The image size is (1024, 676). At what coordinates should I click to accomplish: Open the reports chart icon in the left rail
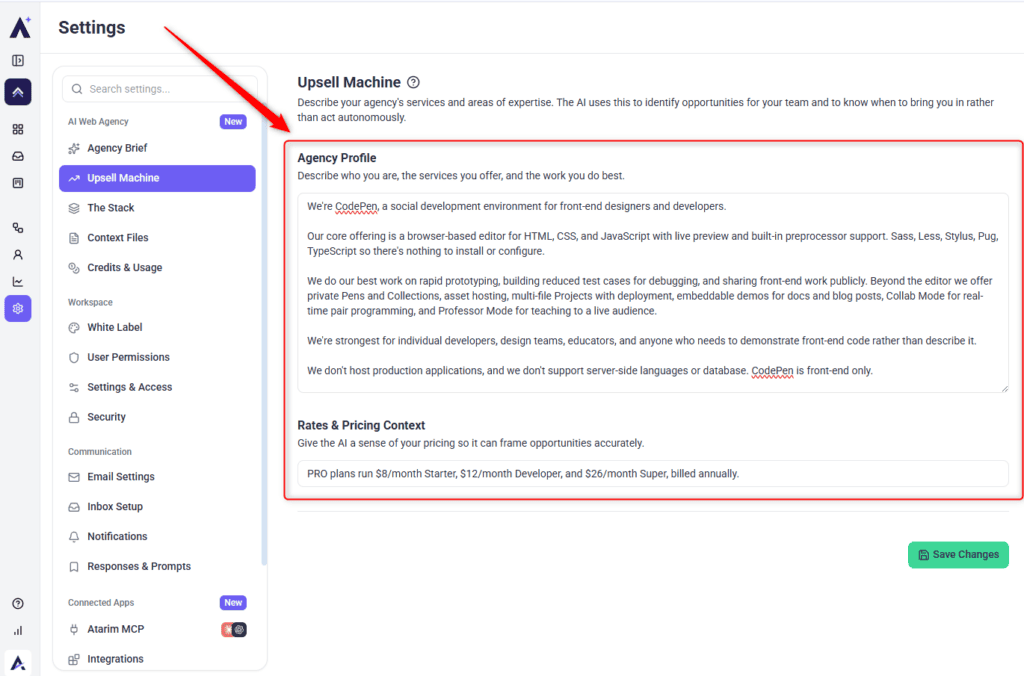tap(18, 282)
